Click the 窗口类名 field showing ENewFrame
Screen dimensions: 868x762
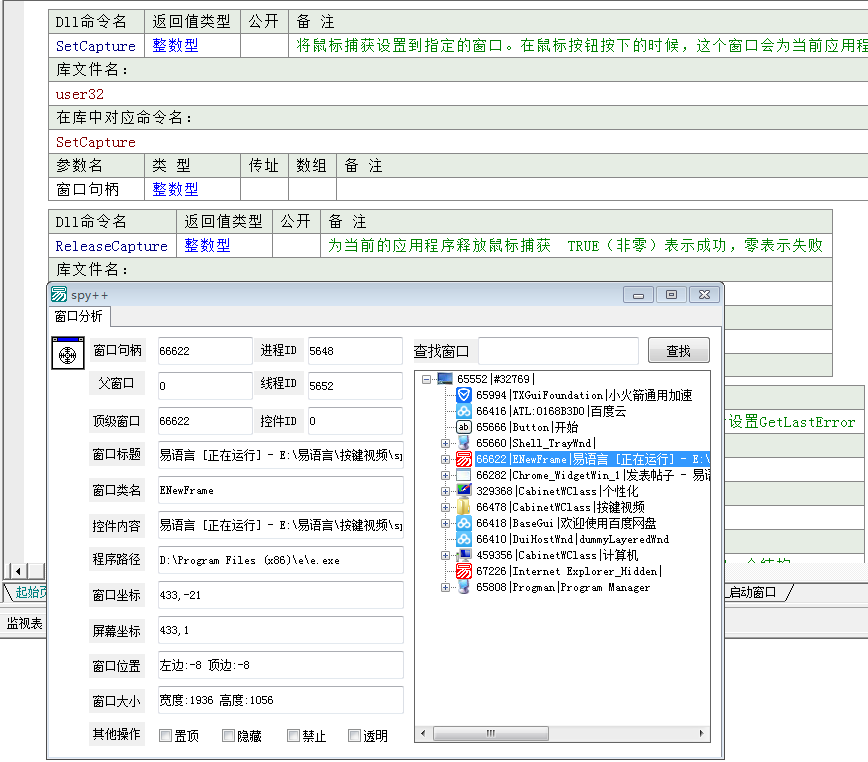280,490
